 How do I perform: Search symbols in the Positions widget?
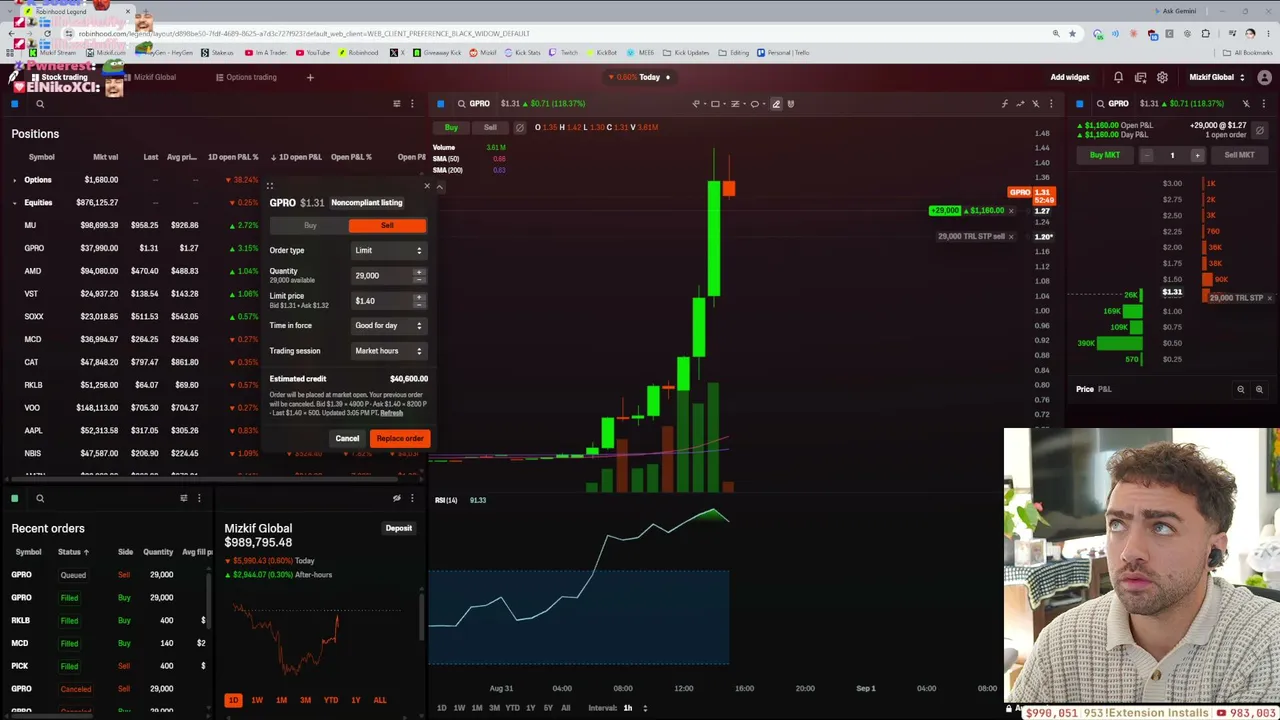click(40, 104)
